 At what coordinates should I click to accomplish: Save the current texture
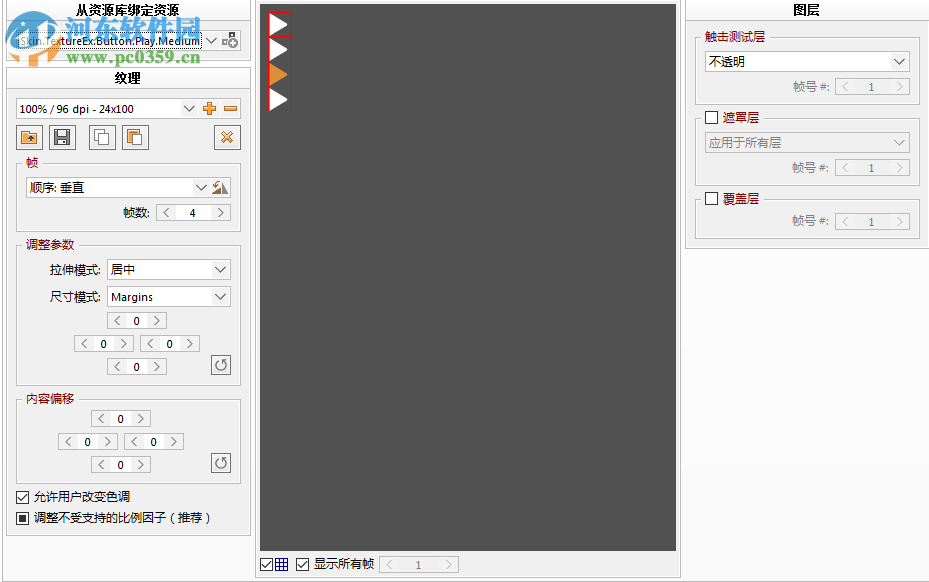tap(62, 137)
